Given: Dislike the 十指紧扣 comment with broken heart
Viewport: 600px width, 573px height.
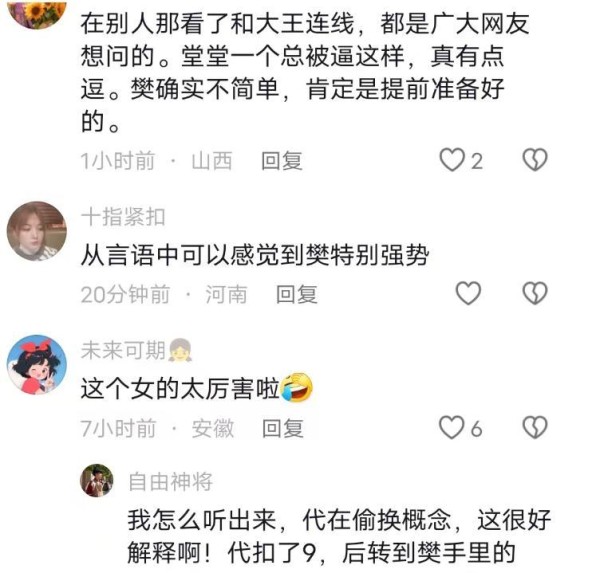Looking at the screenshot, I should click(535, 294).
